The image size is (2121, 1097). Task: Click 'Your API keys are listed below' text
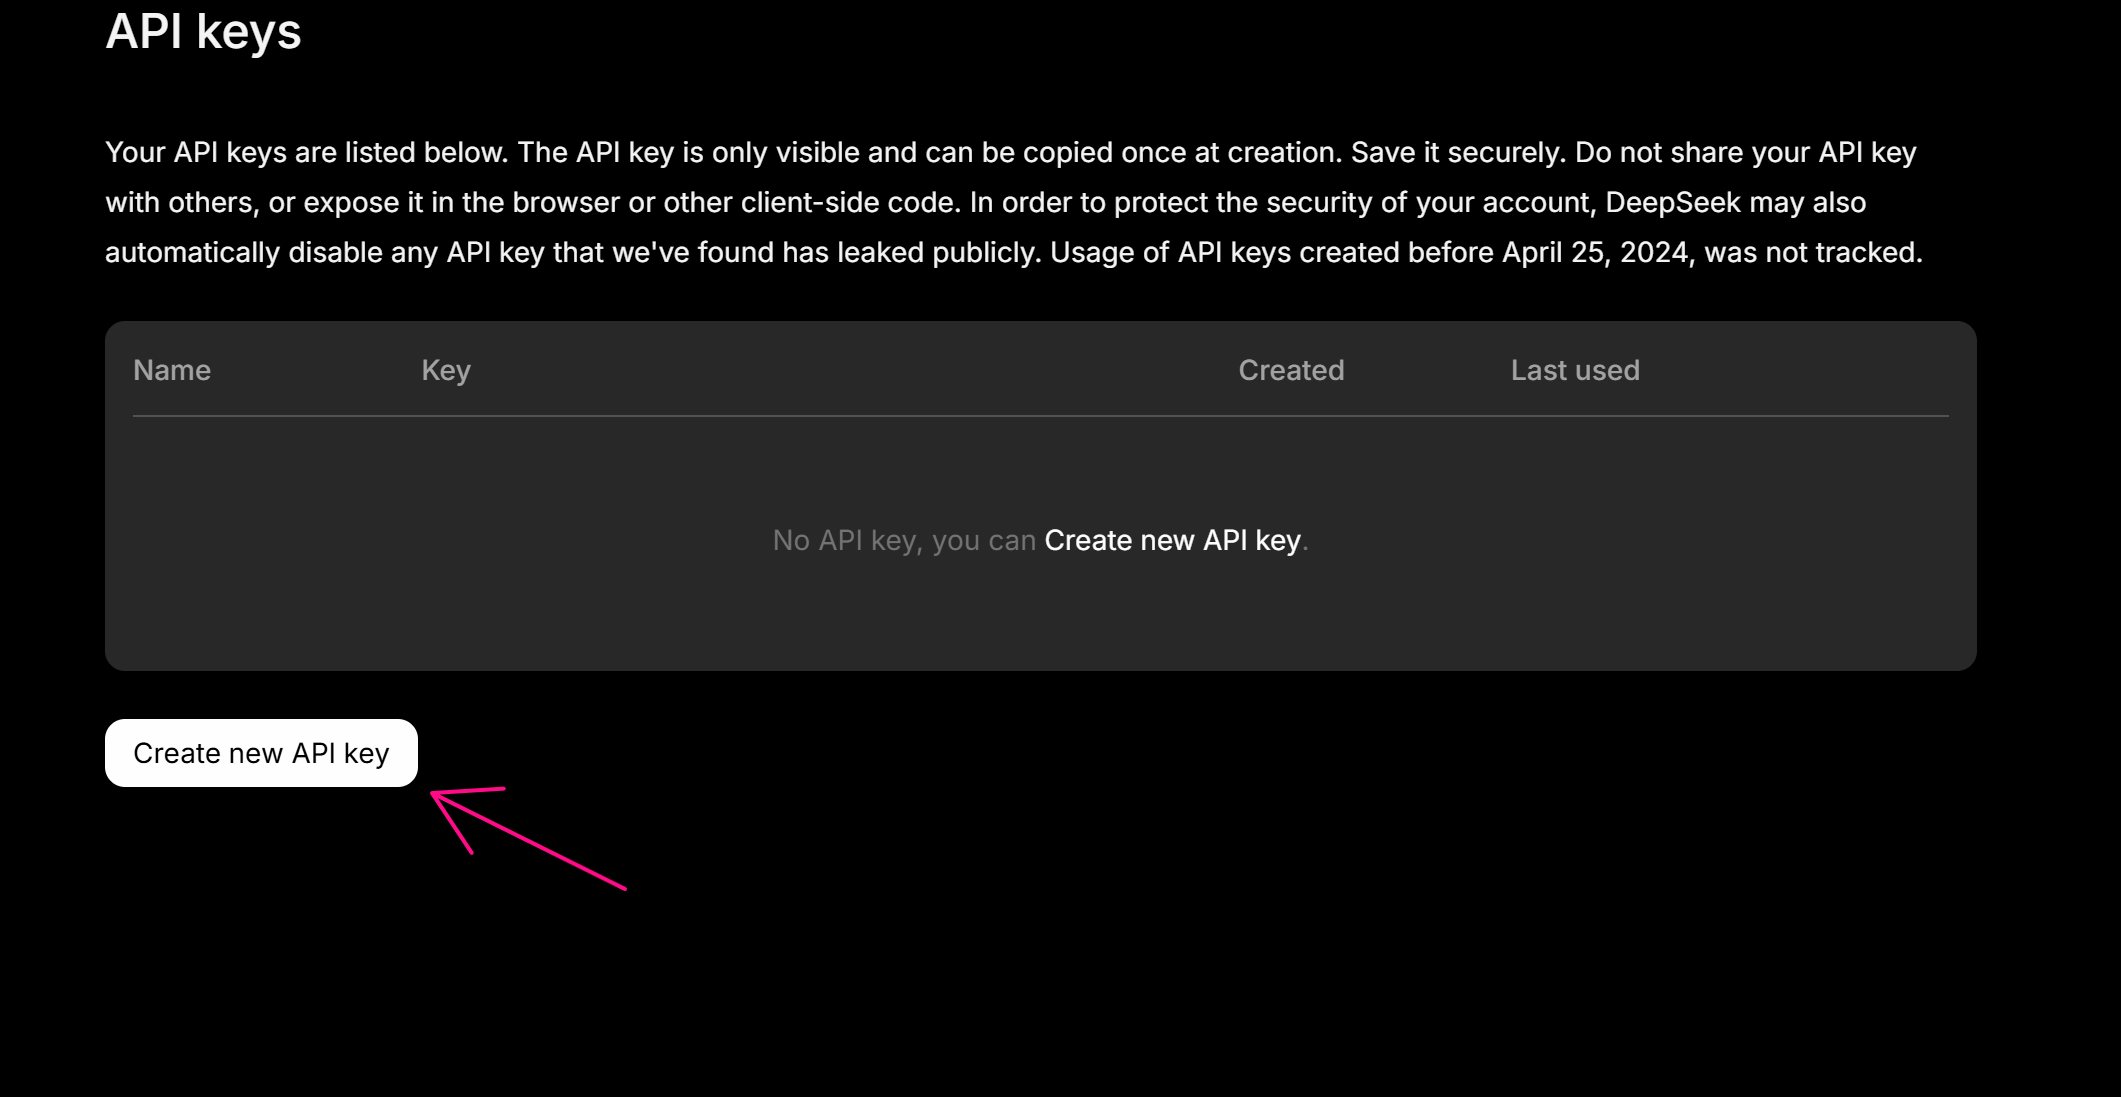pyautogui.click(x=306, y=152)
